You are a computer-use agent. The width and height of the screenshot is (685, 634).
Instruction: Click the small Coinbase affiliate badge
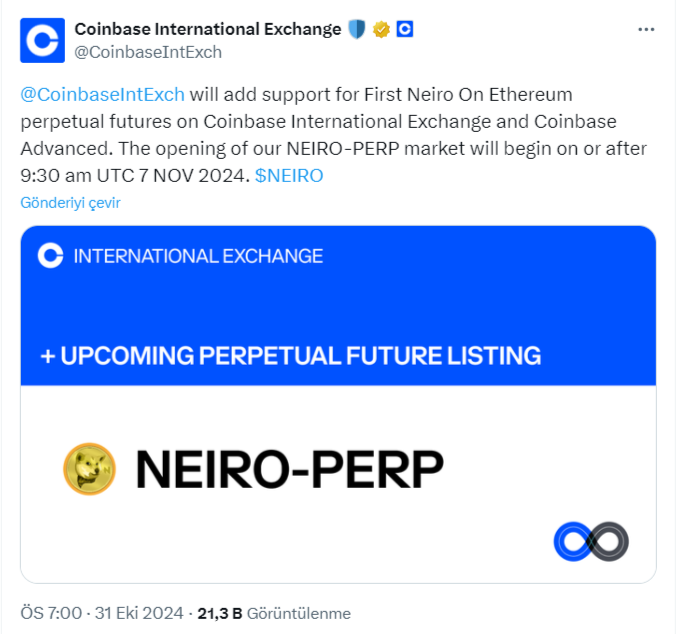click(405, 29)
